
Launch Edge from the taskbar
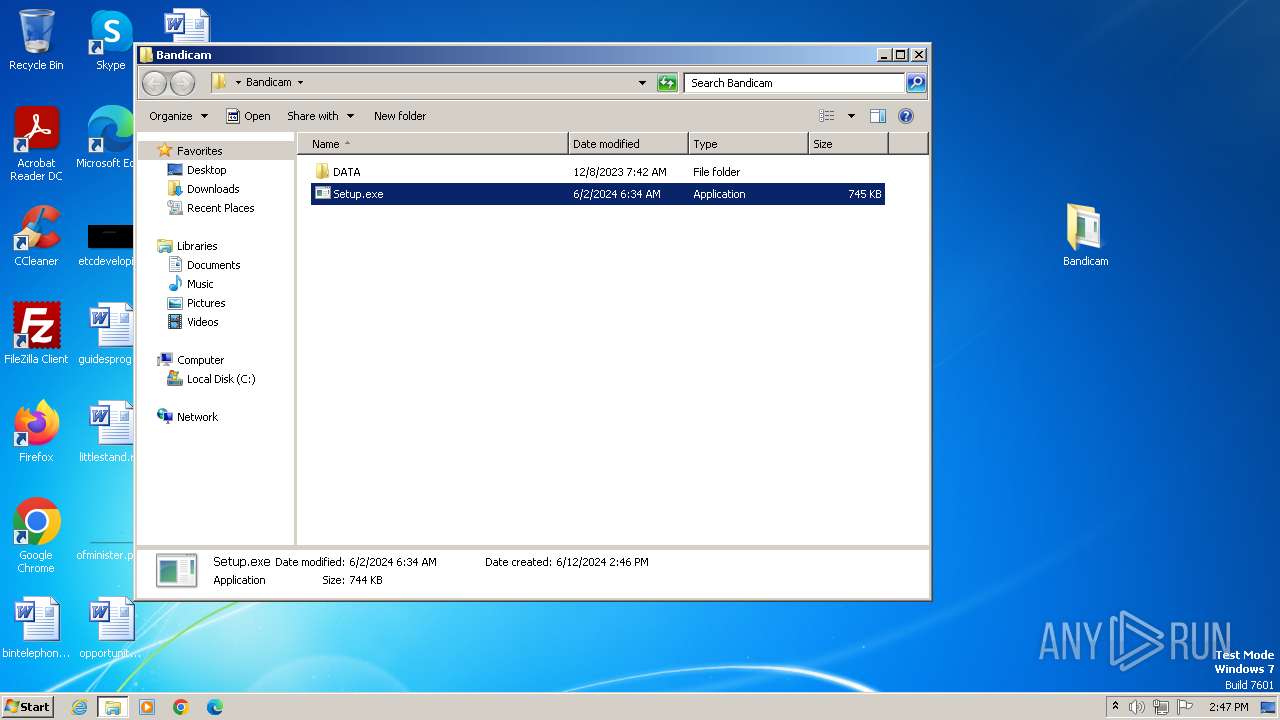[214, 707]
